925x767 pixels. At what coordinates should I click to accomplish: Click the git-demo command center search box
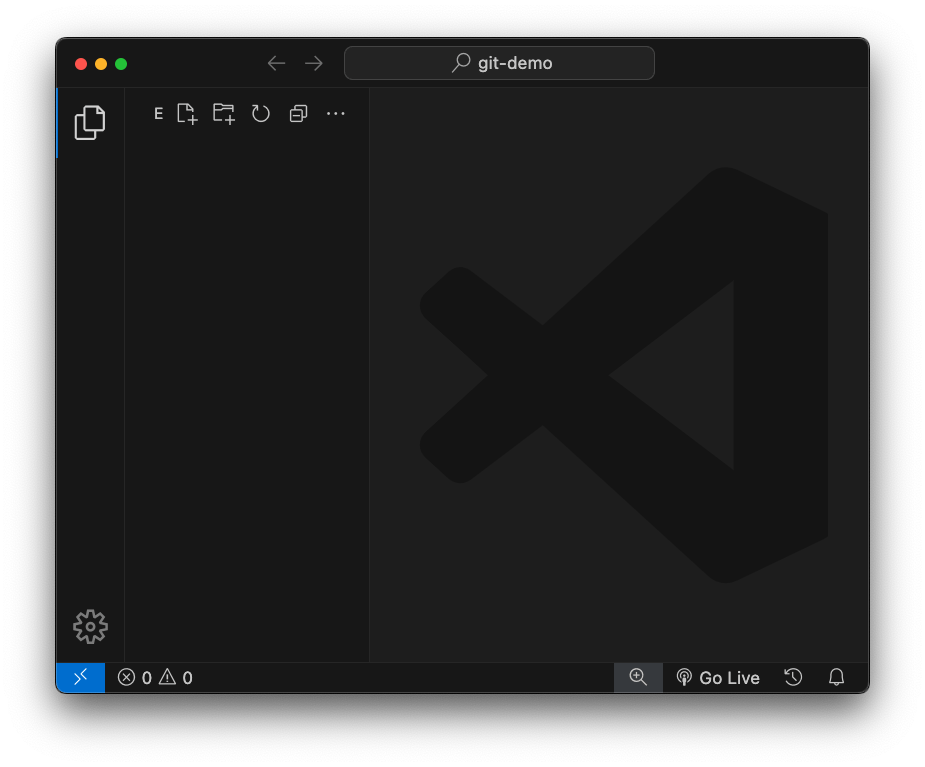[x=499, y=63]
